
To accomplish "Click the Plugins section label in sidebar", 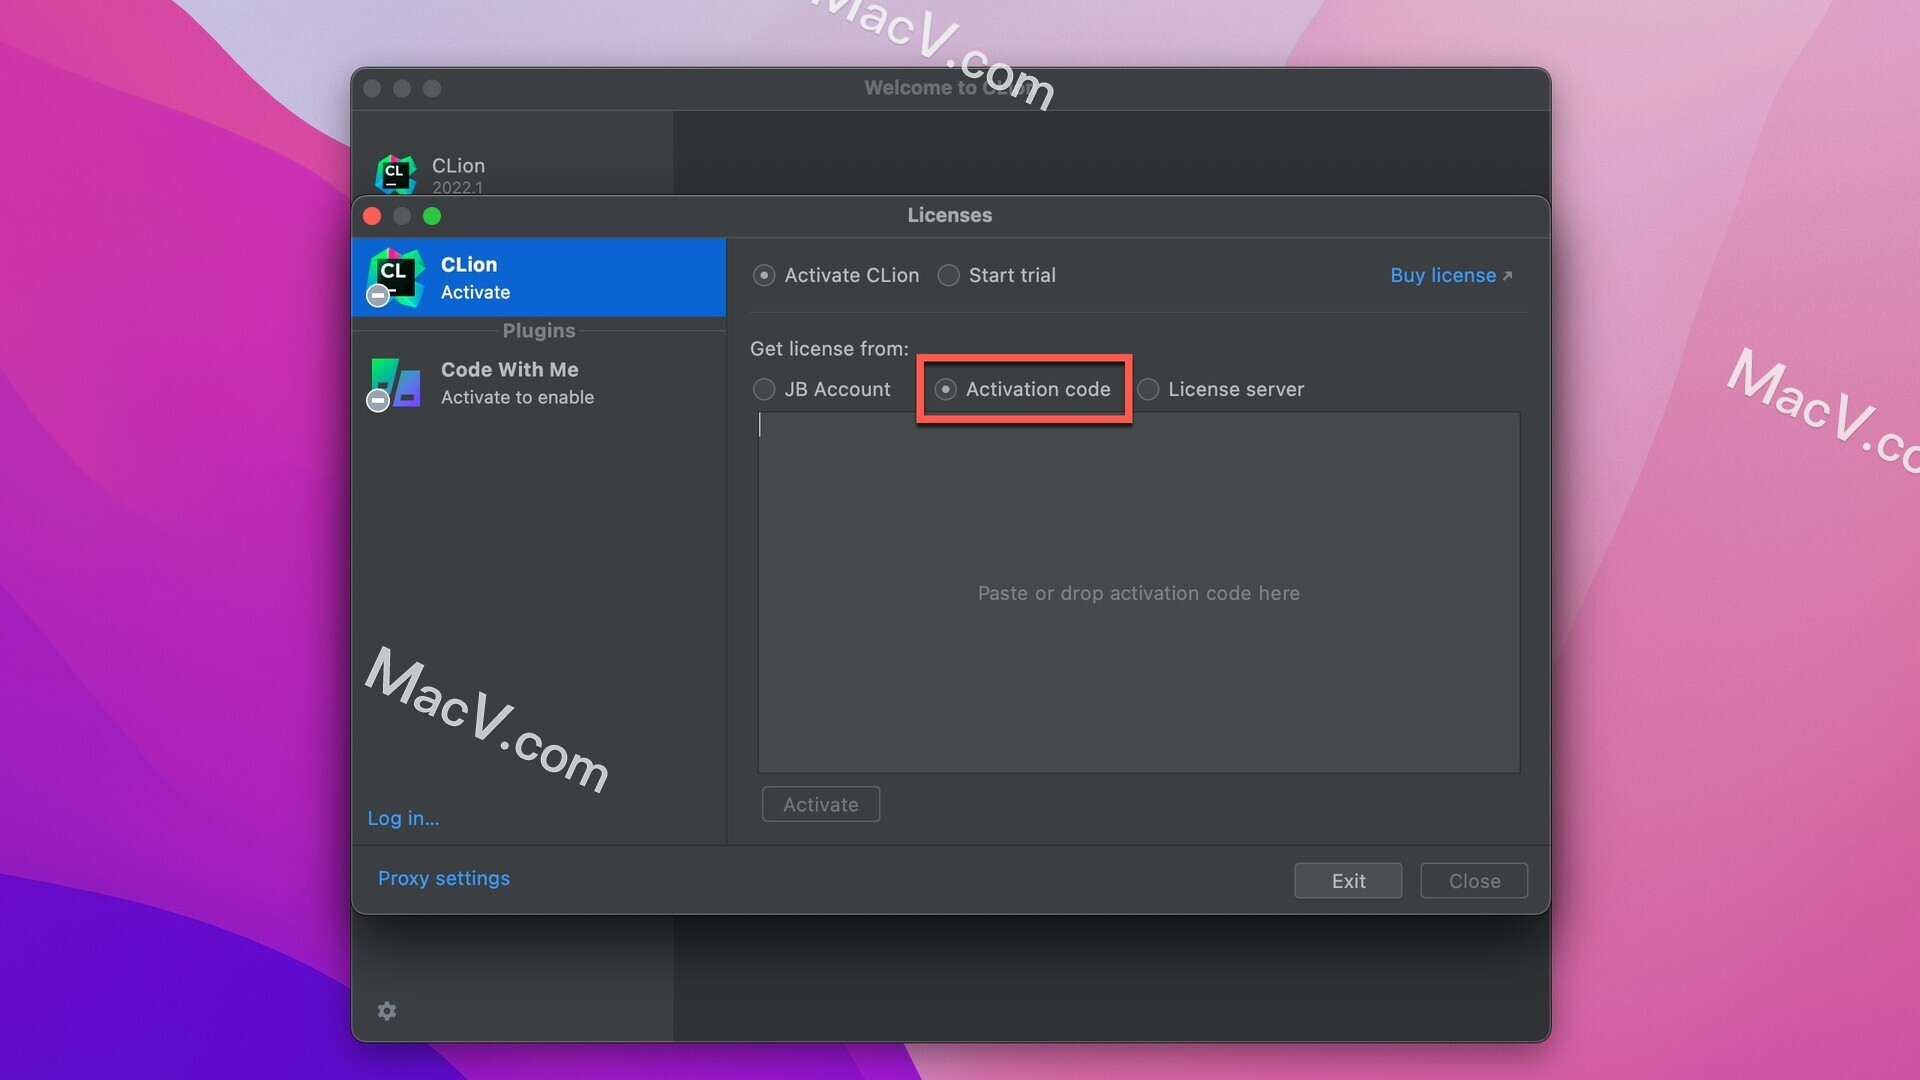I will click(538, 331).
